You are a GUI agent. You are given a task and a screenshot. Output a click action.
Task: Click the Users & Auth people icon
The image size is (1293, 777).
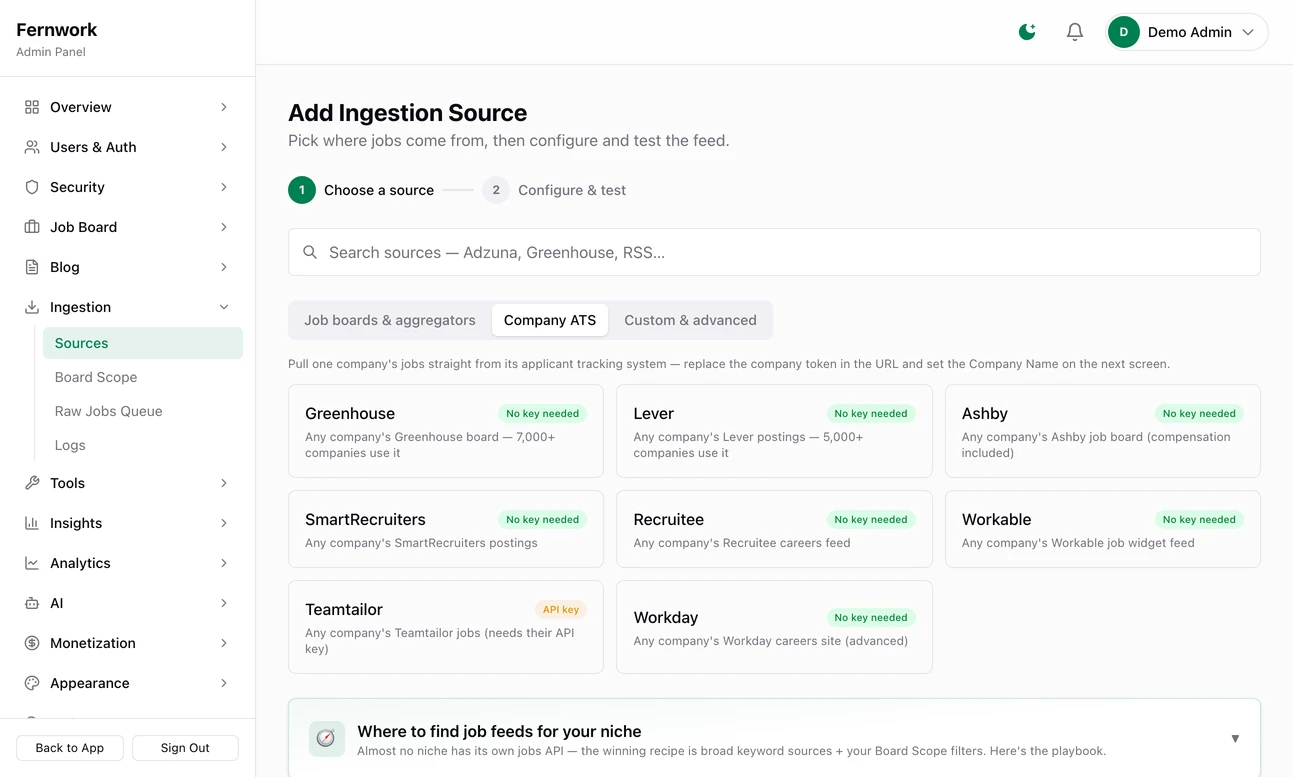pos(32,147)
